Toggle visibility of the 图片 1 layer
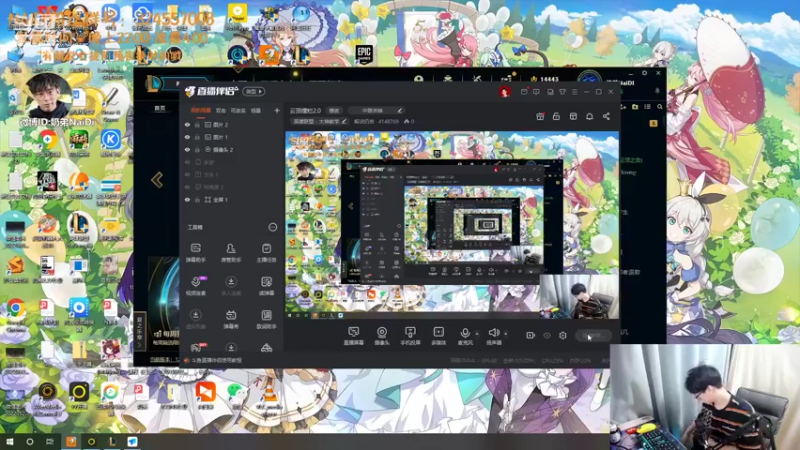The width and height of the screenshot is (800, 450). click(187, 137)
